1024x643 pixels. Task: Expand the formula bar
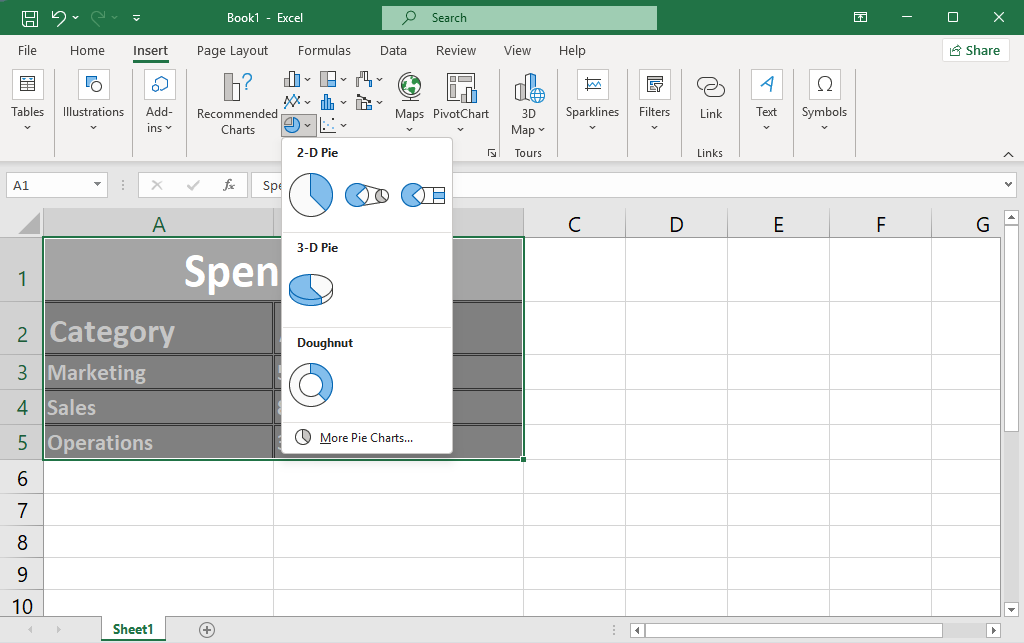(x=1008, y=185)
